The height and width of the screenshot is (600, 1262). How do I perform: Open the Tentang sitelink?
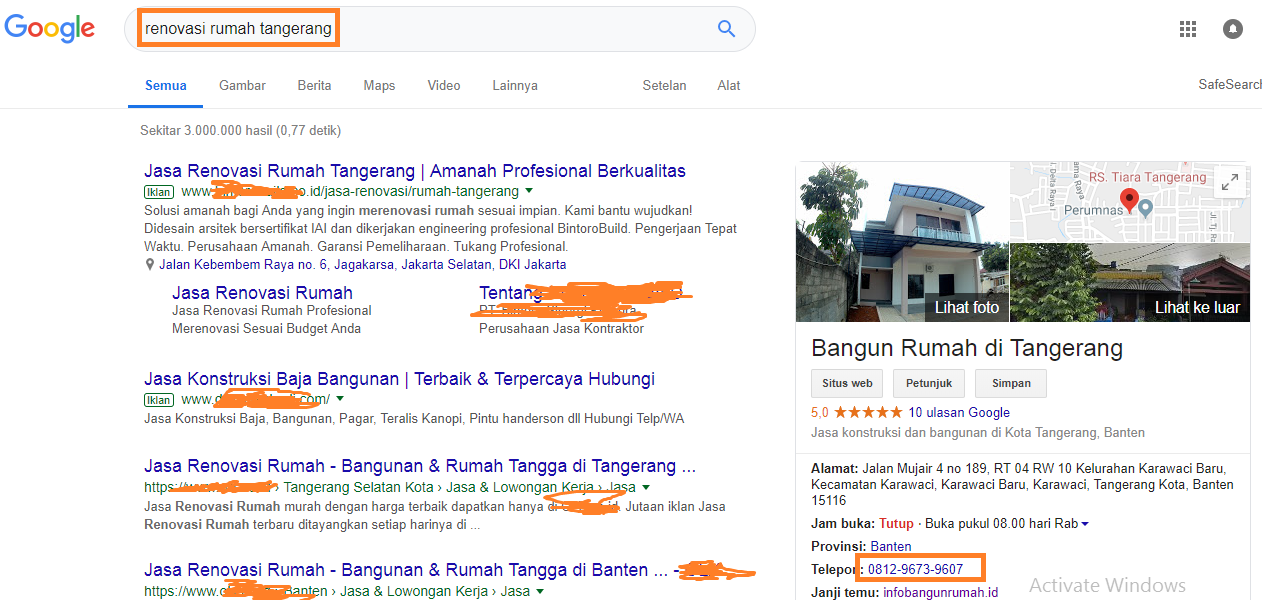(x=509, y=293)
